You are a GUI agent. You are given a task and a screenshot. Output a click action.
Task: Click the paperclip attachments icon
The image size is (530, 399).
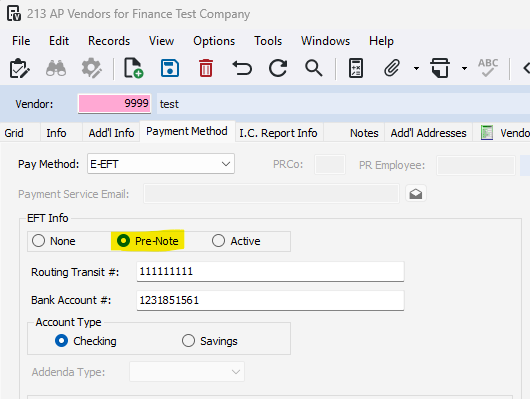[x=392, y=69]
